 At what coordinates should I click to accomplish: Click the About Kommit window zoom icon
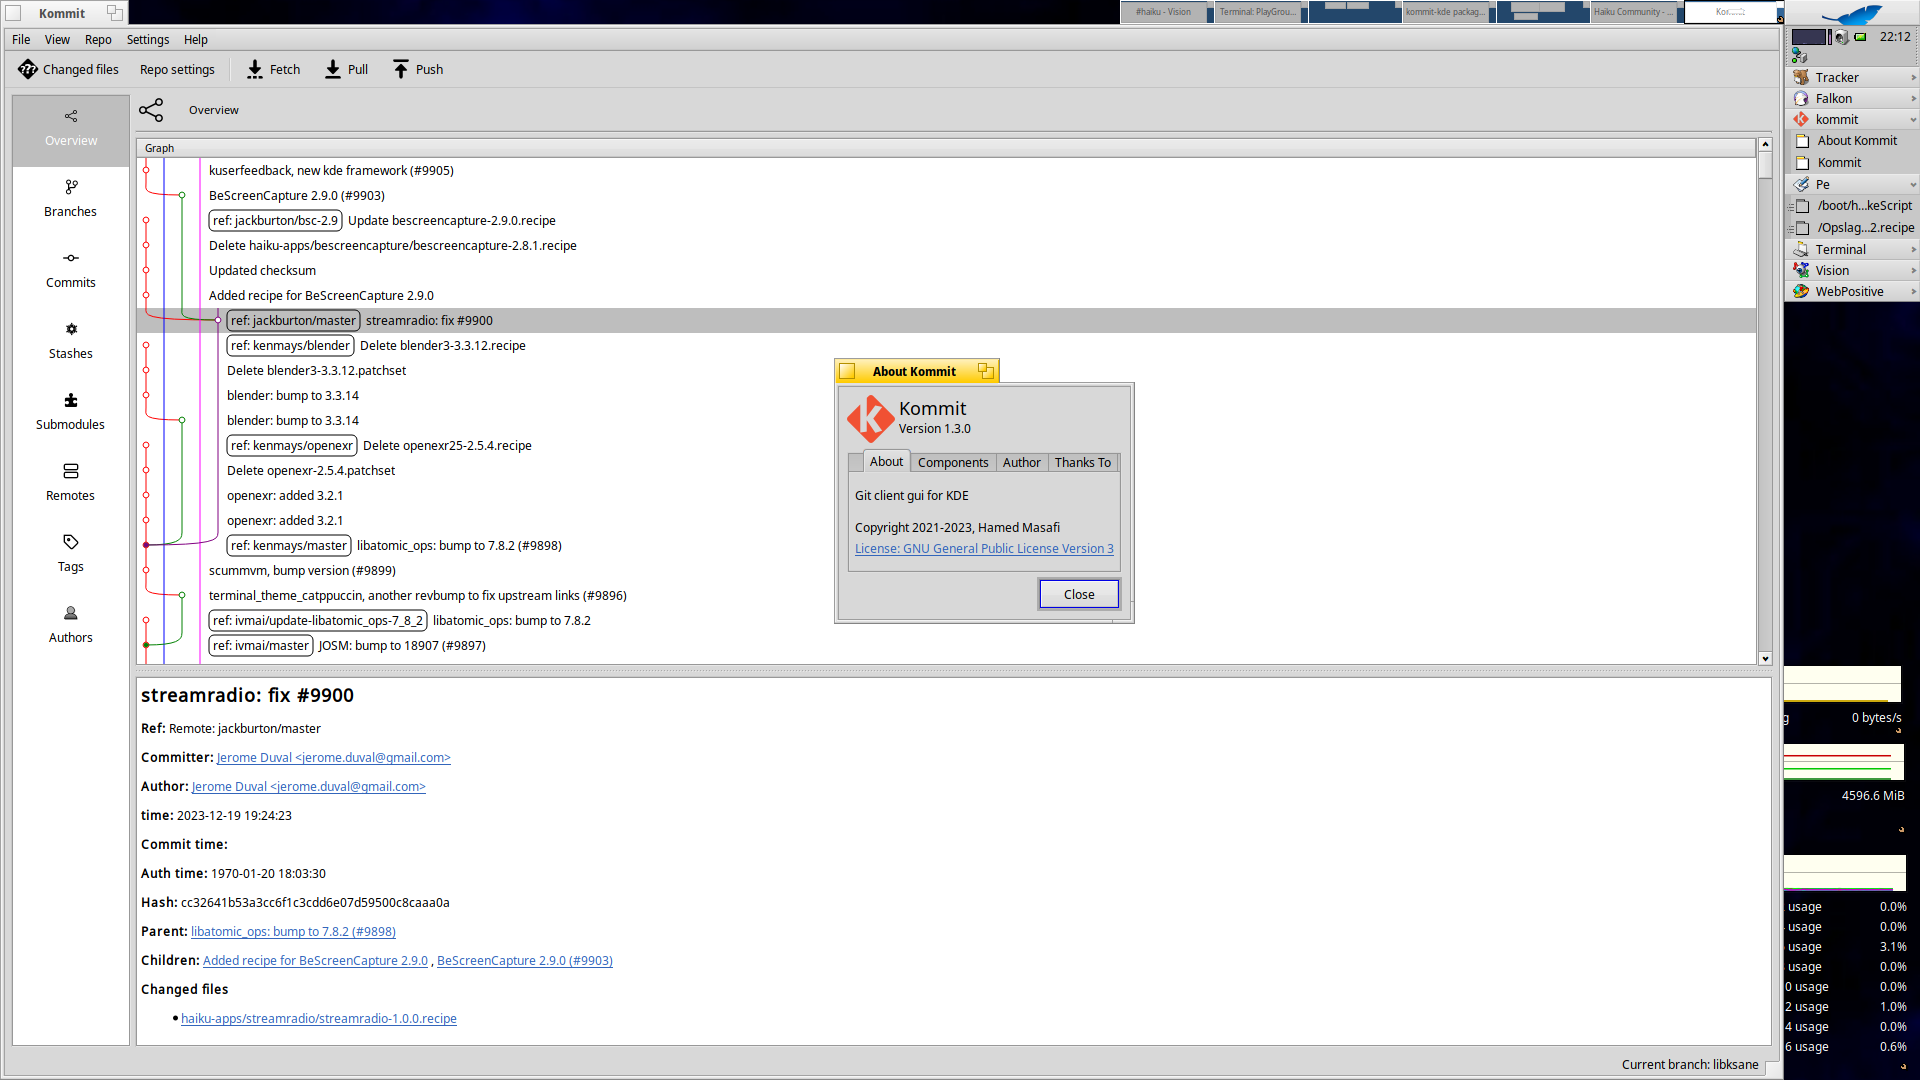(985, 371)
